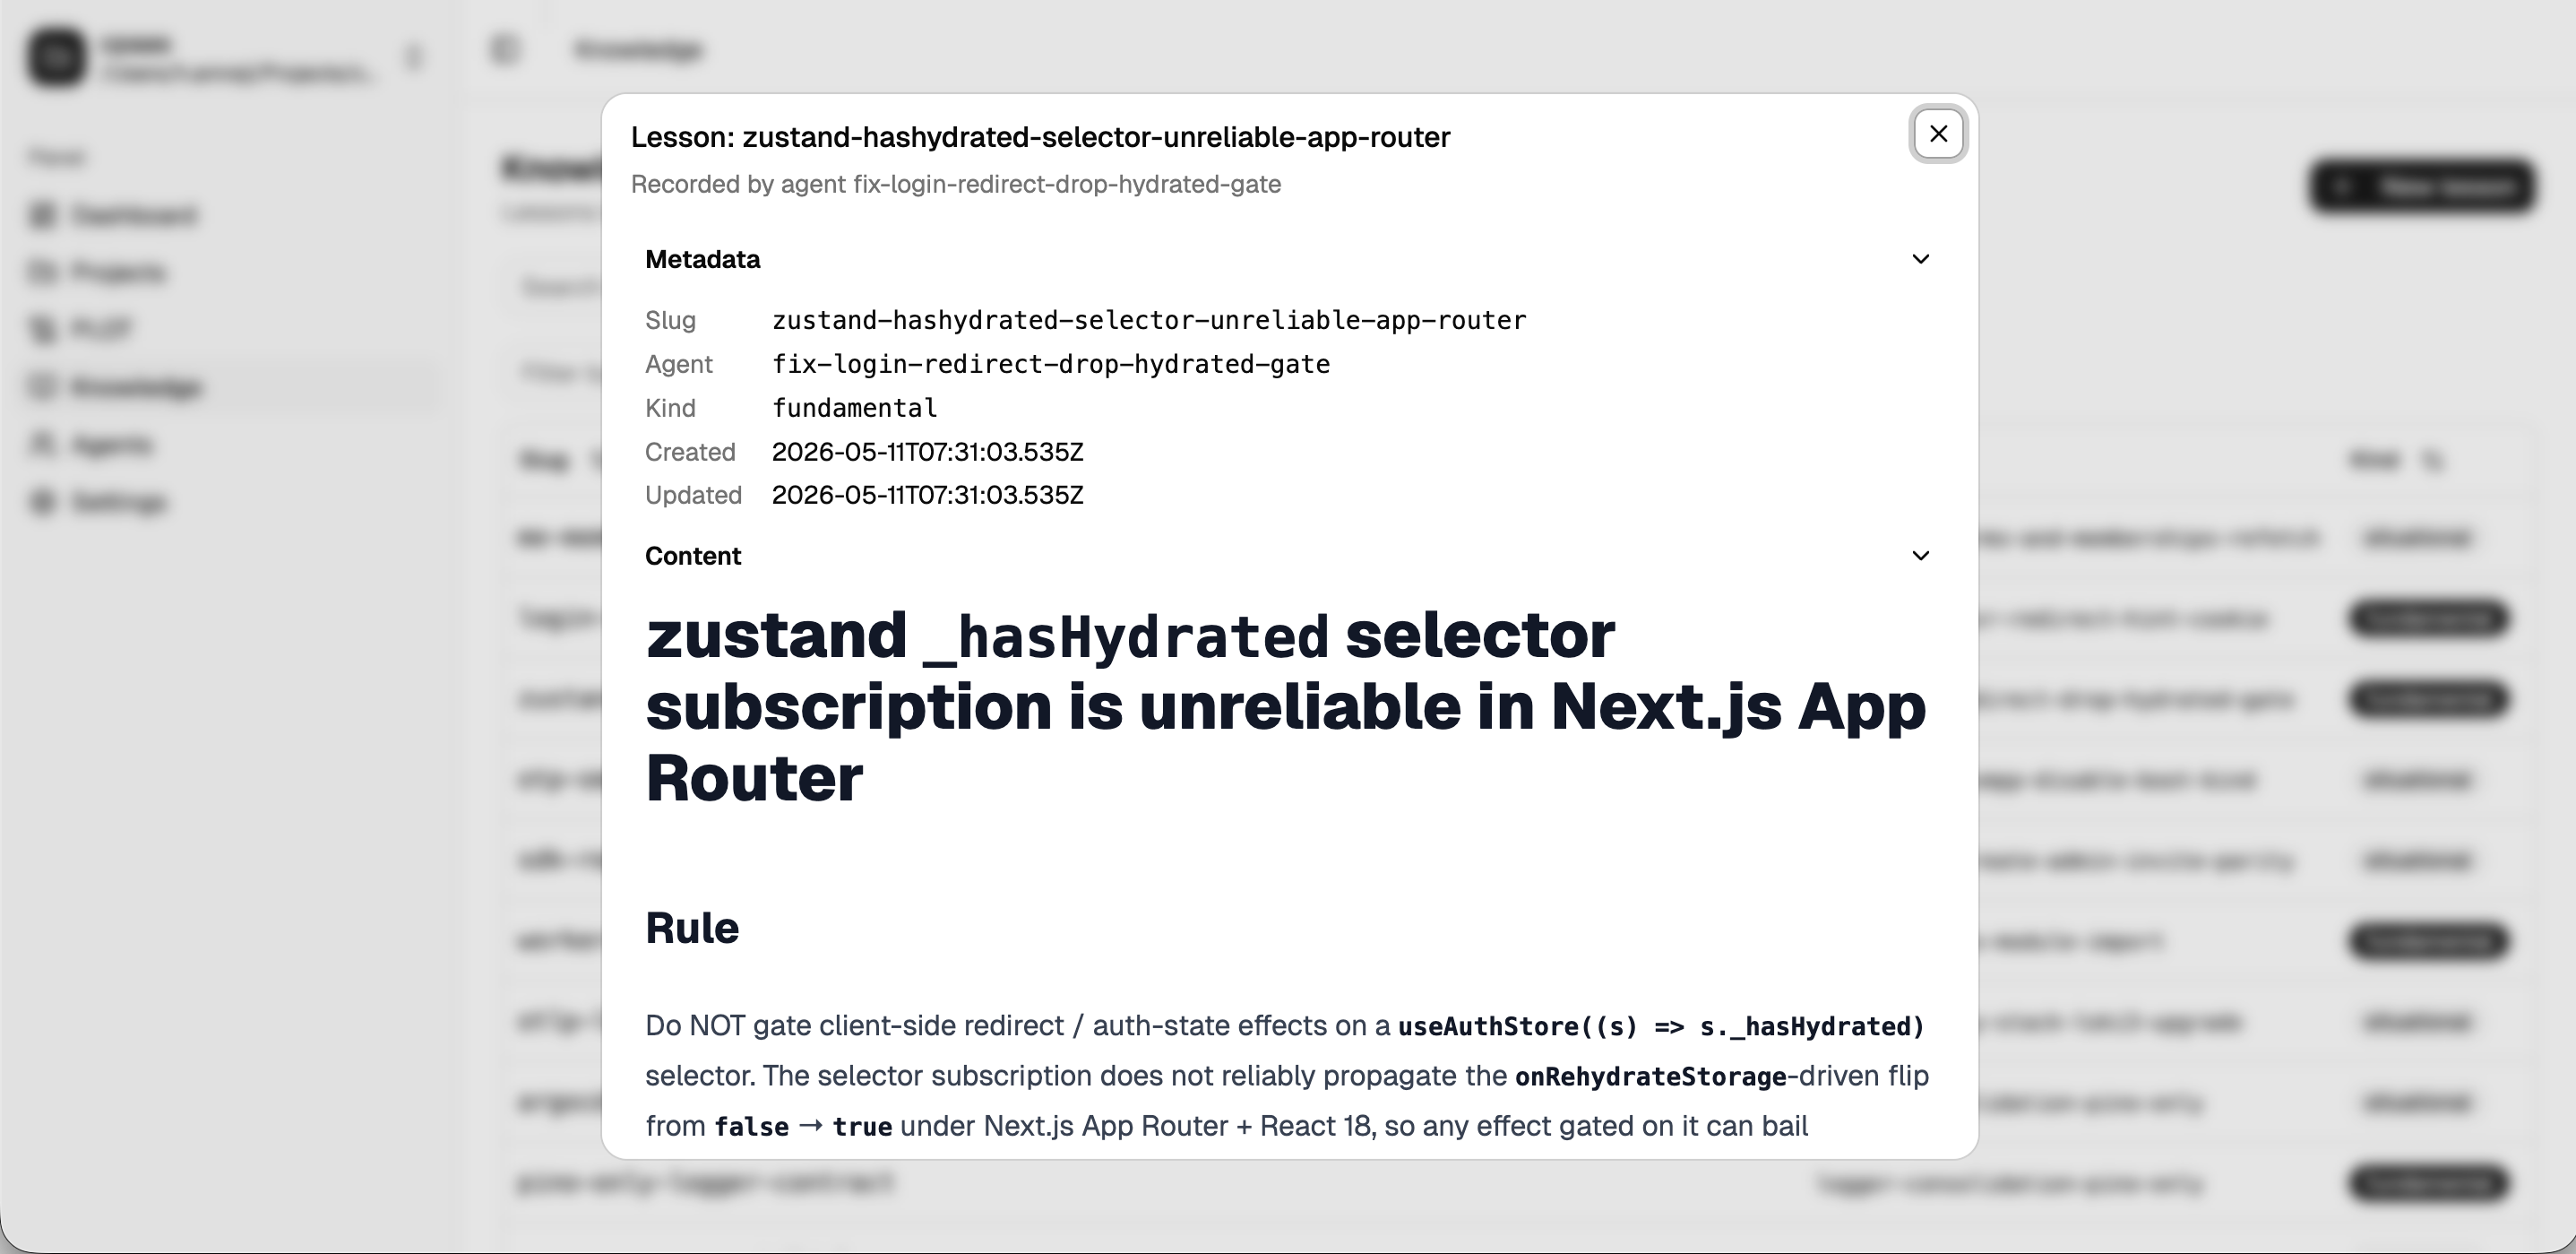Click the inline code 'true' in the rule
Image resolution: width=2576 pixels, height=1254 pixels.
[x=862, y=1126]
